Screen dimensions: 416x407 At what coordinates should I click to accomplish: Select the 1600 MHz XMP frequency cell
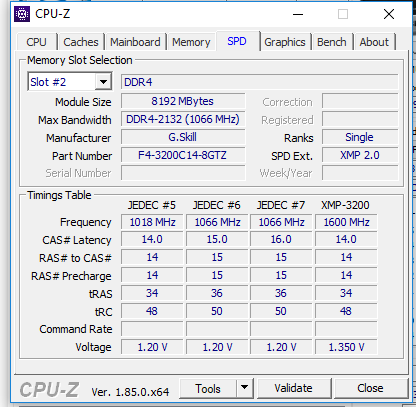[346, 222]
